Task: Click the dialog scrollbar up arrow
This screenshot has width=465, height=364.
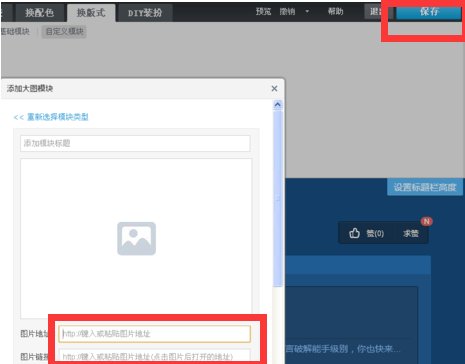Action: (x=277, y=105)
